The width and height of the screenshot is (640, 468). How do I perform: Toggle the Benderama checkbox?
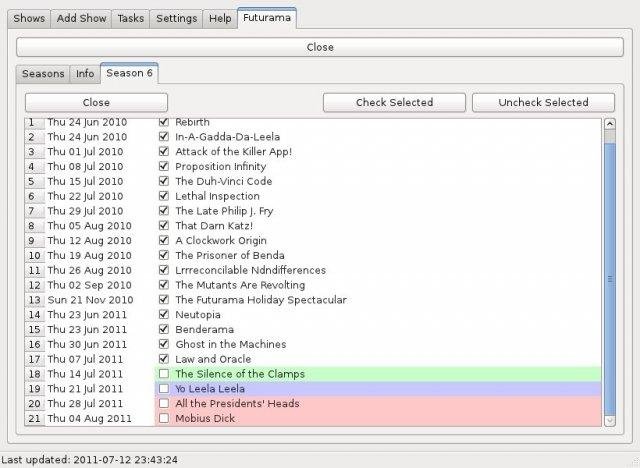(x=164, y=329)
